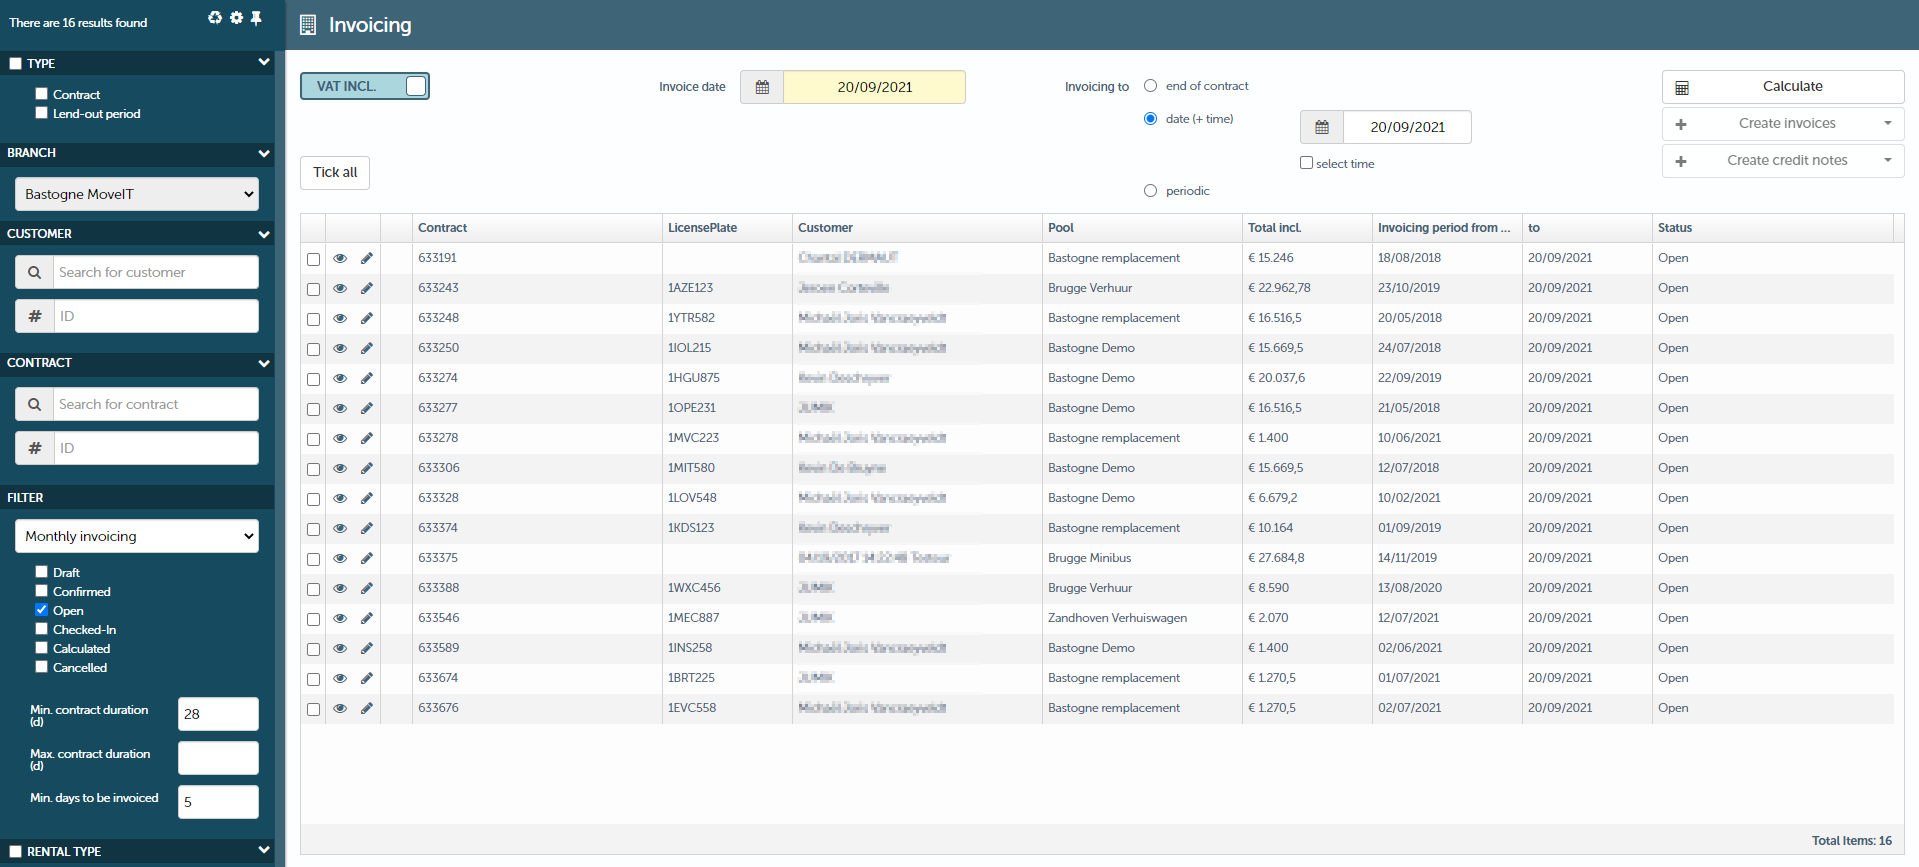Viewport: 1919px width, 867px height.
Task: Select the 'end of contract' radio option
Action: pyautogui.click(x=1150, y=86)
